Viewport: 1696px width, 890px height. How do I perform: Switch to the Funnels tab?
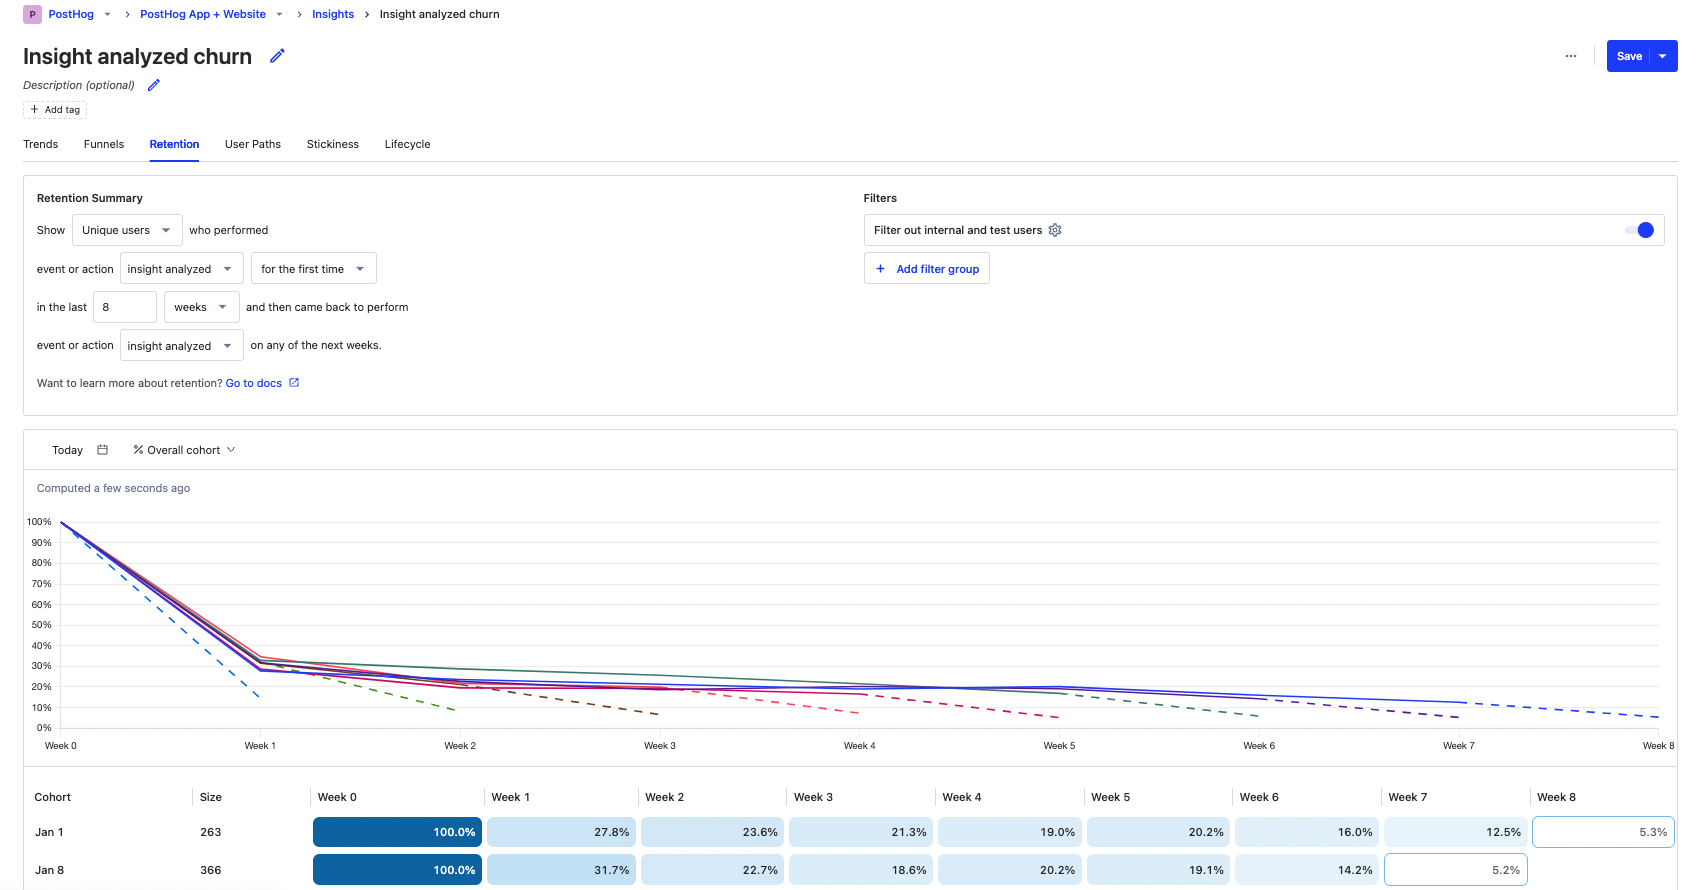(x=104, y=144)
